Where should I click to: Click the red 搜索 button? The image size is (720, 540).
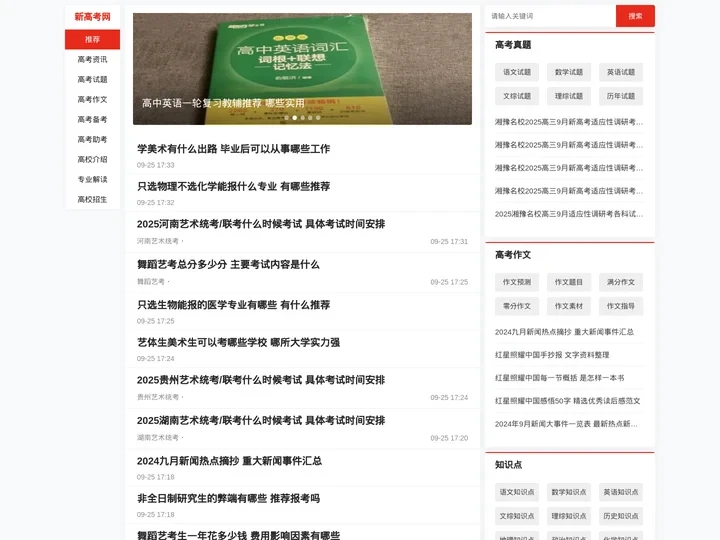635,16
